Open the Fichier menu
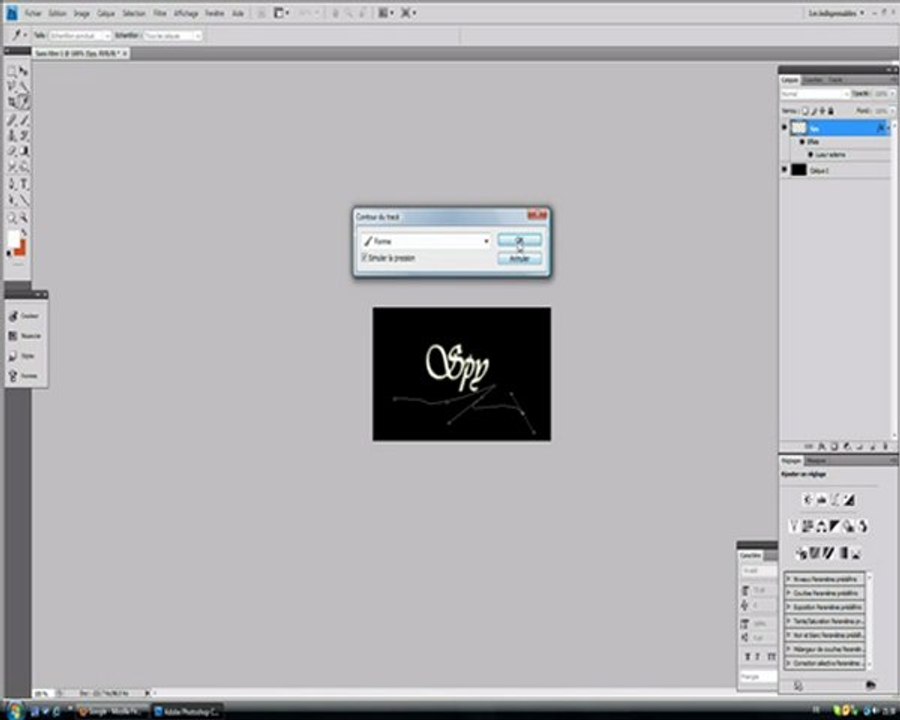The width and height of the screenshot is (900, 720). [x=33, y=13]
